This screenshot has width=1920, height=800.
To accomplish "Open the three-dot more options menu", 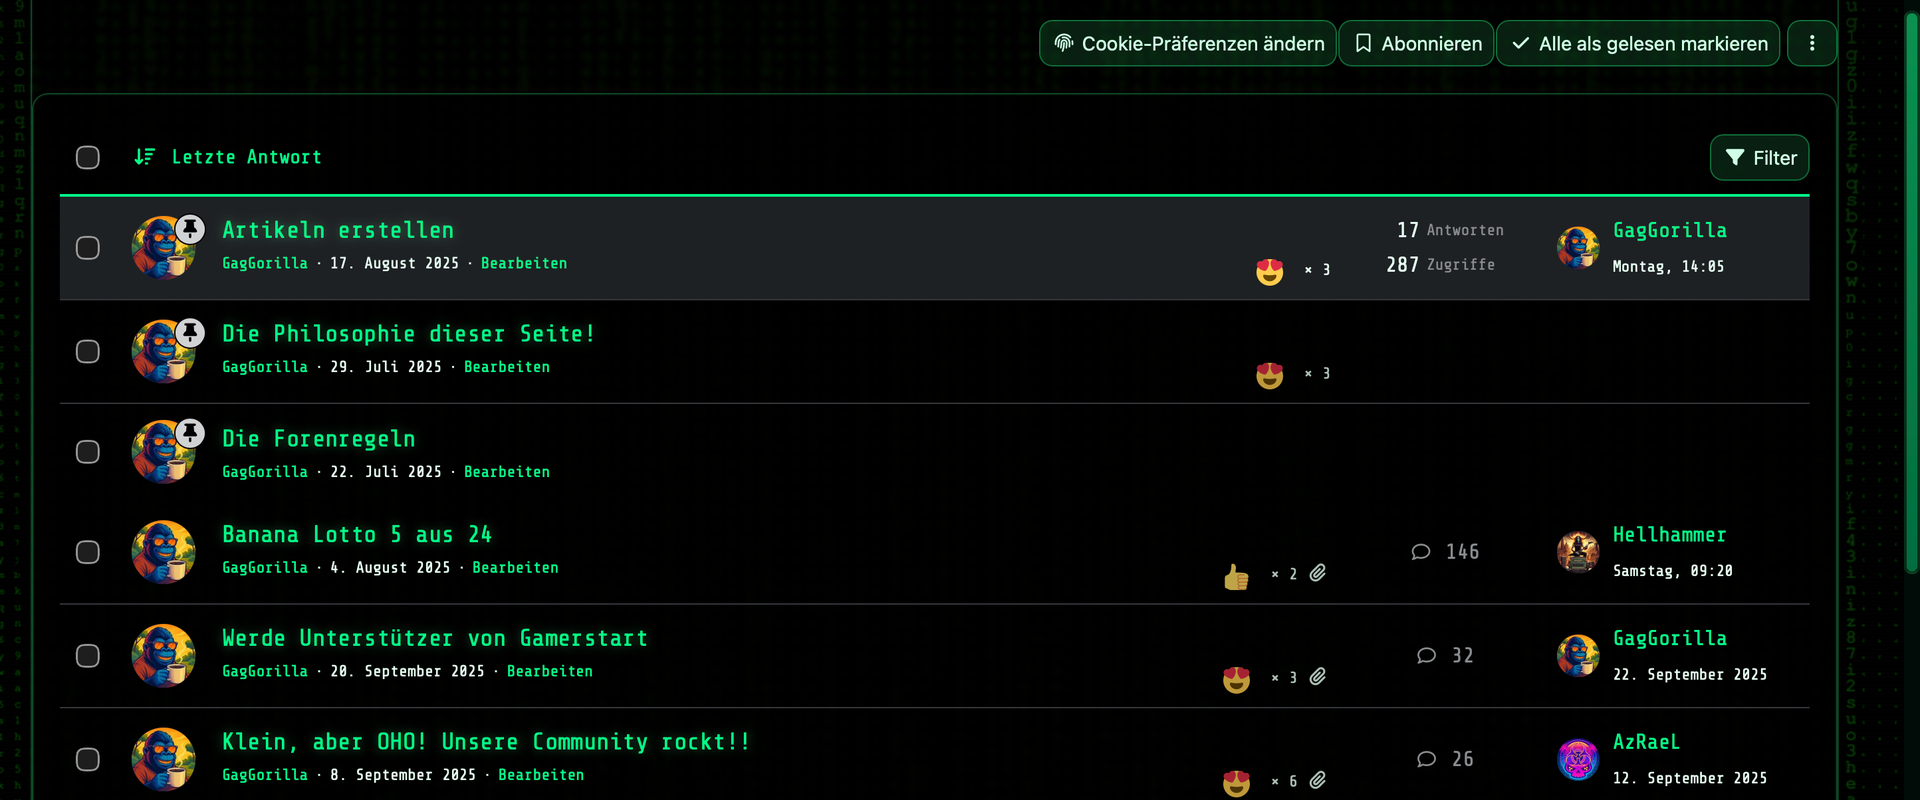I will click(1811, 43).
